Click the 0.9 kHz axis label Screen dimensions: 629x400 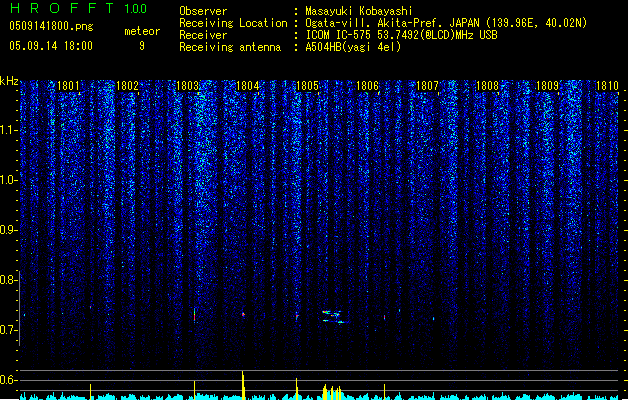point(8,230)
